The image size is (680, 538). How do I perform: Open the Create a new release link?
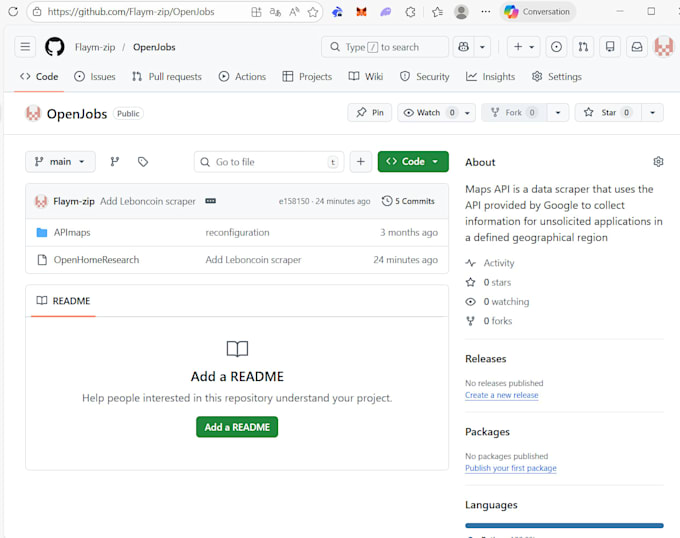pos(501,395)
